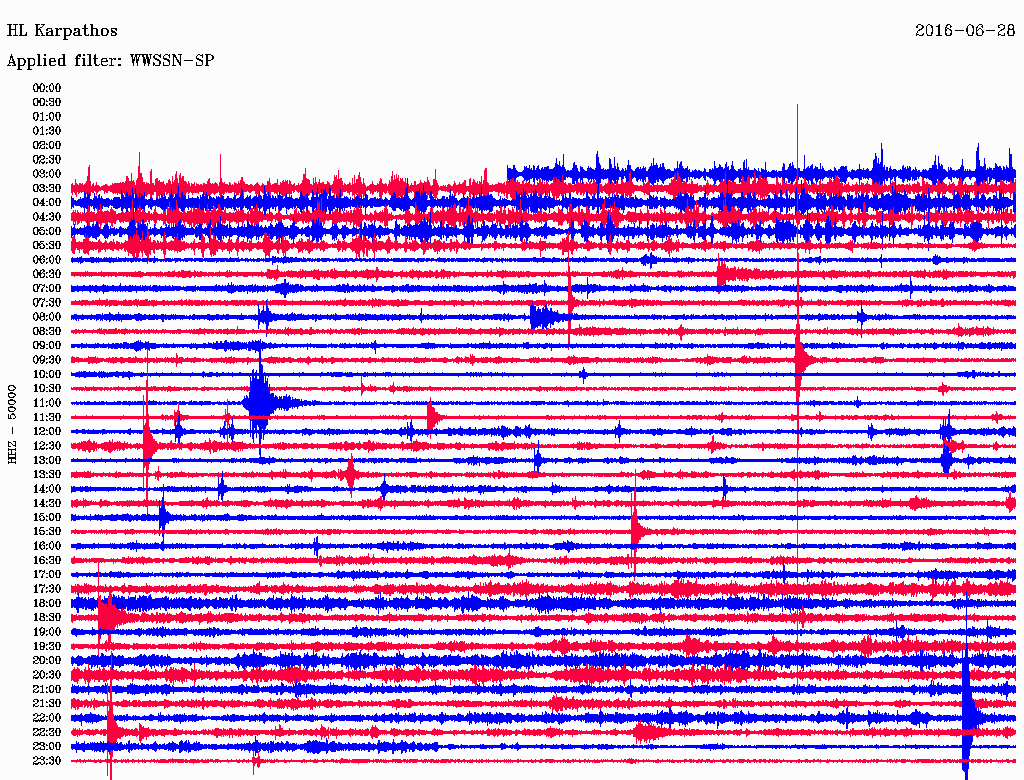Viewport: 1024px width, 780px height.
Task: Click the 'HL Karpathos' station title
Action: 62,31
